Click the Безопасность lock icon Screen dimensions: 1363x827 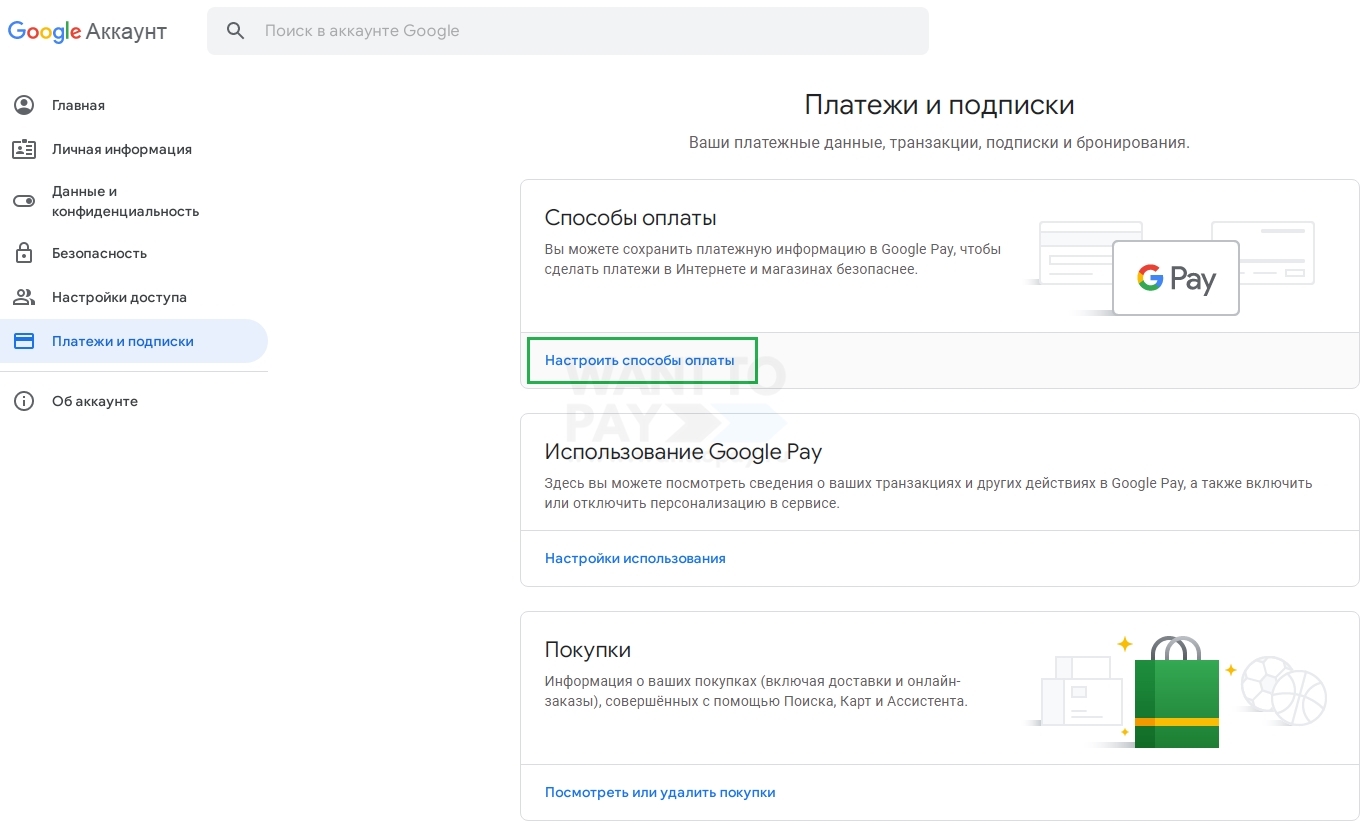[x=23, y=253]
